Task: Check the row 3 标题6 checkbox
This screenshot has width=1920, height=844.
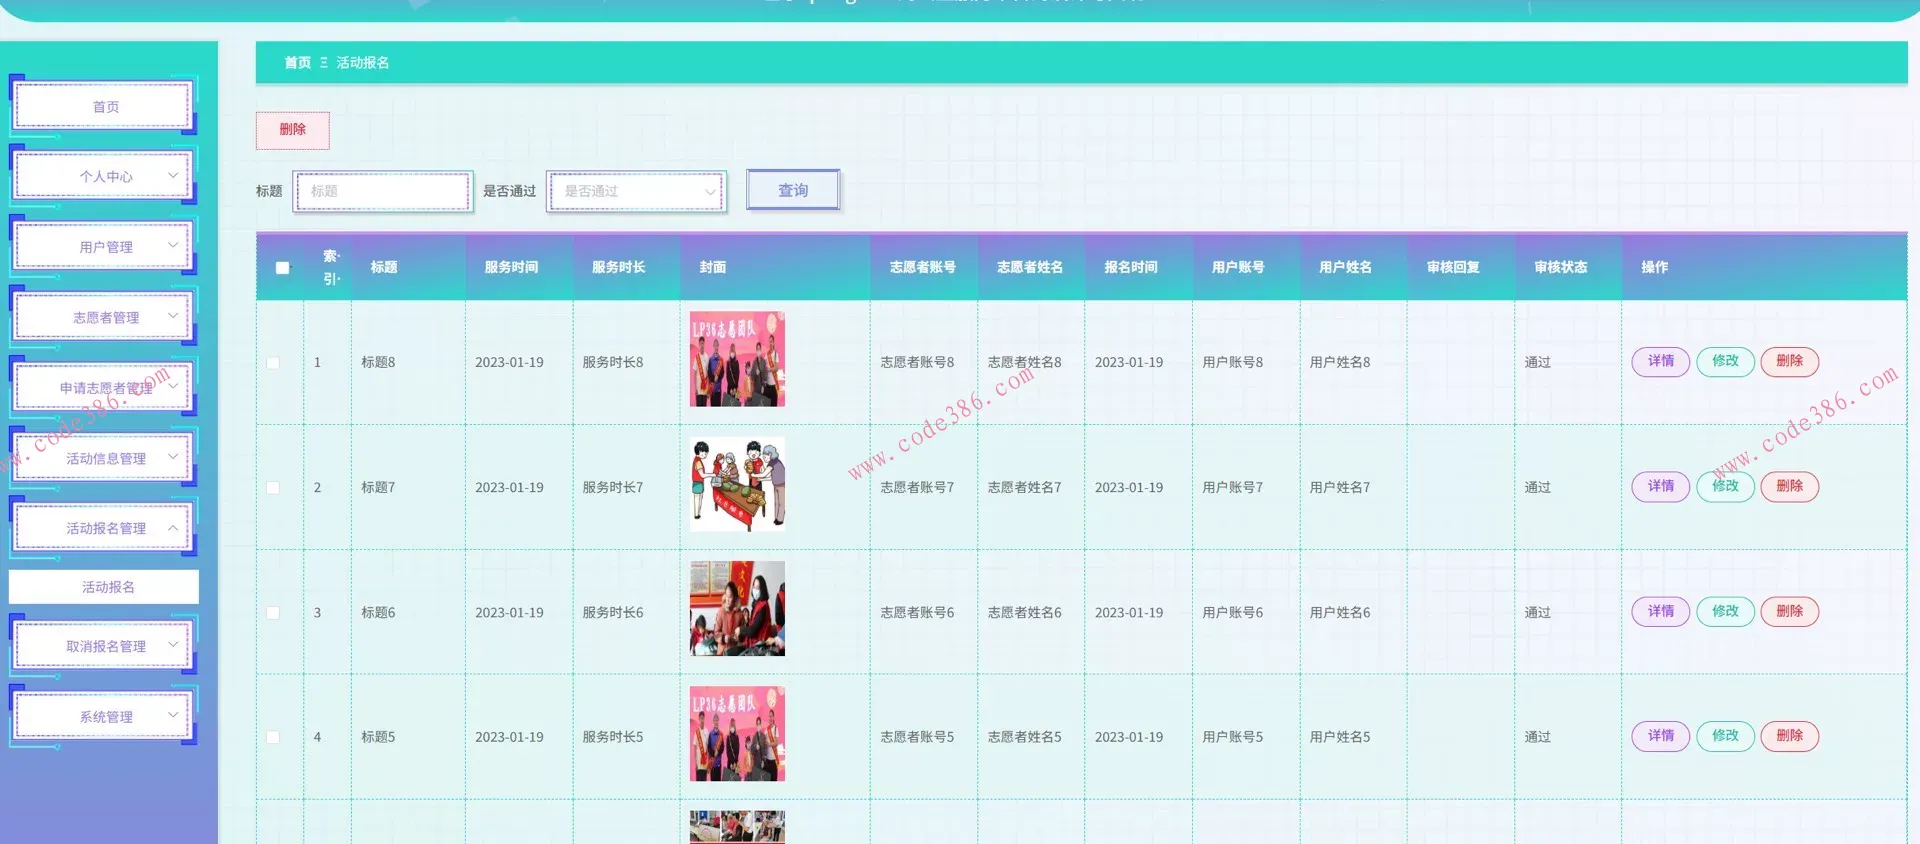Action: [x=273, y=613]
